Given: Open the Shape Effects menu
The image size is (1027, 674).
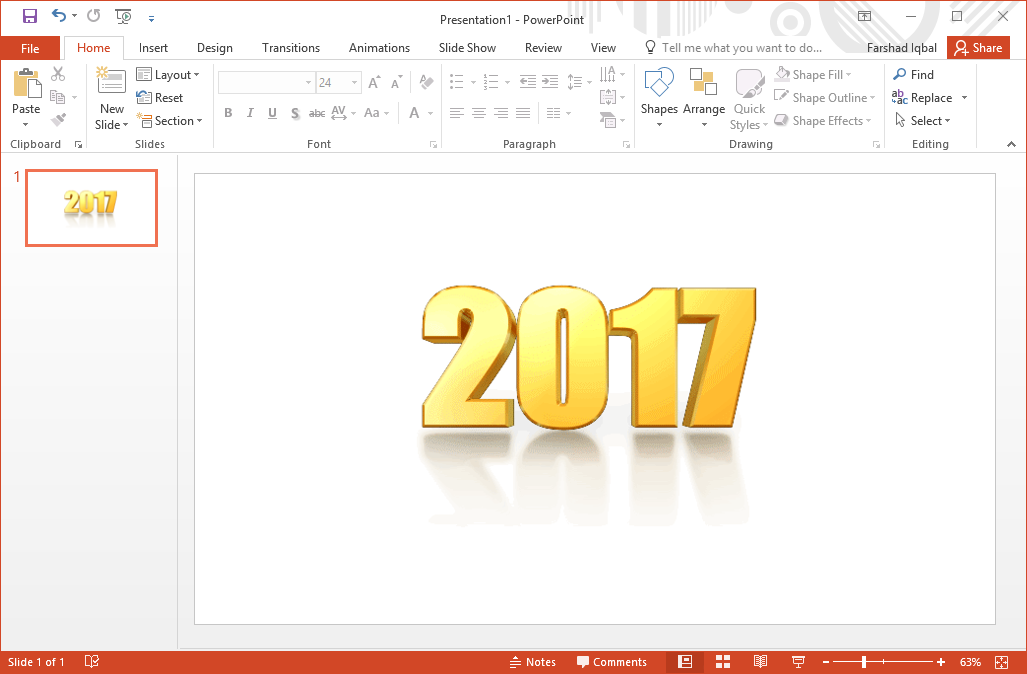Looking at the screenshot, I should [x=823, y=121].
